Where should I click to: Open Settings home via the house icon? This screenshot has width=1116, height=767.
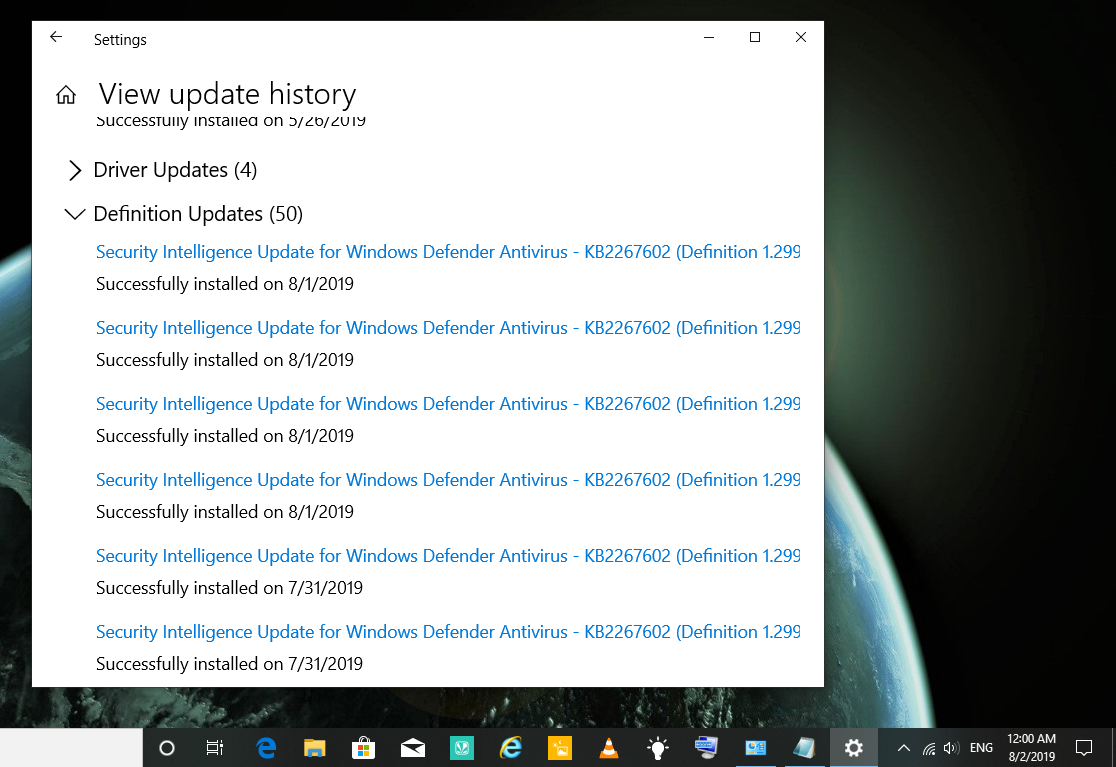tap(66, 95)
